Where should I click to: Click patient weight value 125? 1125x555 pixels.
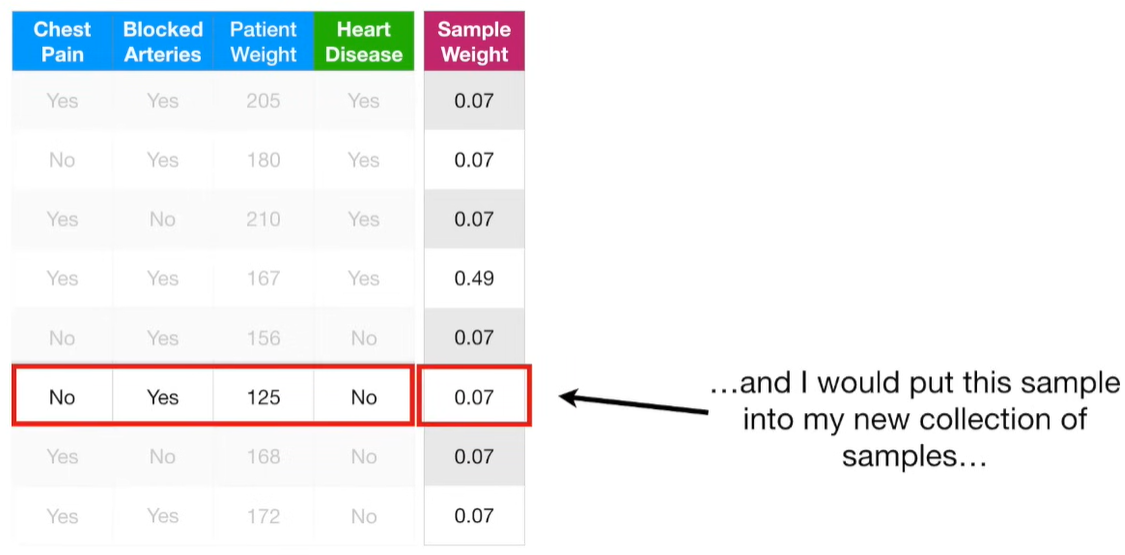pyautogui.click(x=263, y=397)
